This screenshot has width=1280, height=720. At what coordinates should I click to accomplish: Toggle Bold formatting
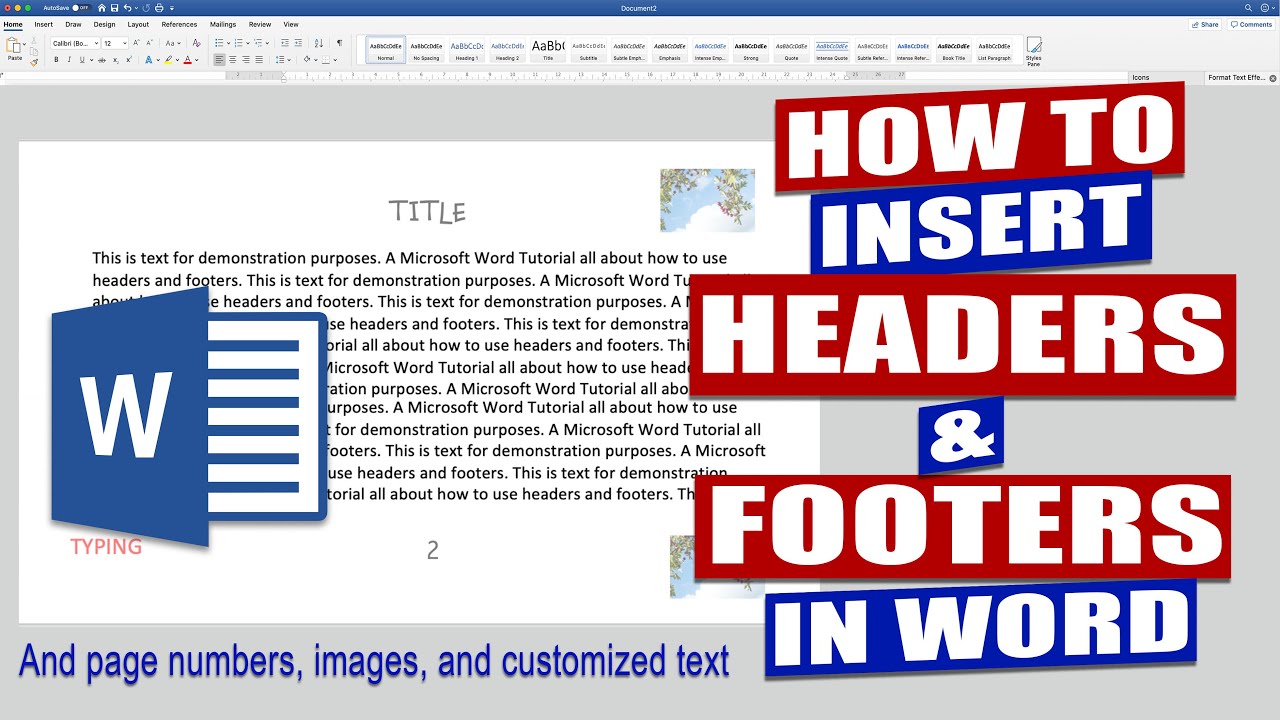pos(56,60)
